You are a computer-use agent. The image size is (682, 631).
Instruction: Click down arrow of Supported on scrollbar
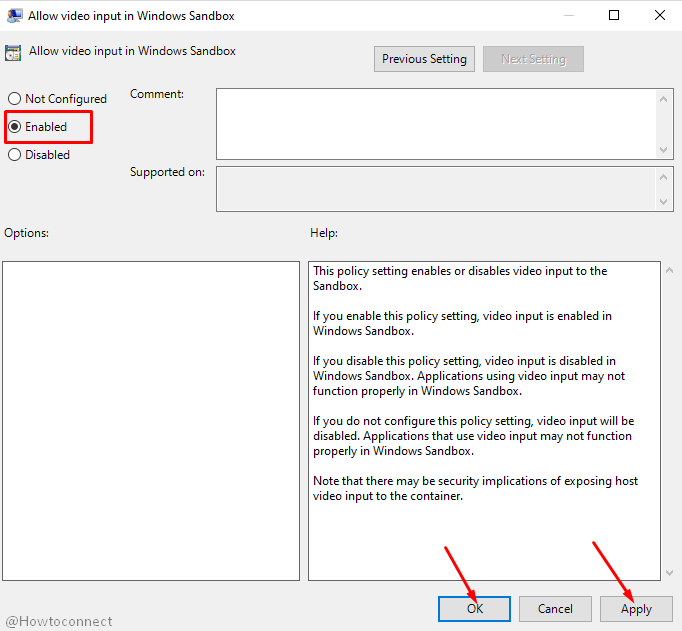pyautogui.click(x=665, y=203)
